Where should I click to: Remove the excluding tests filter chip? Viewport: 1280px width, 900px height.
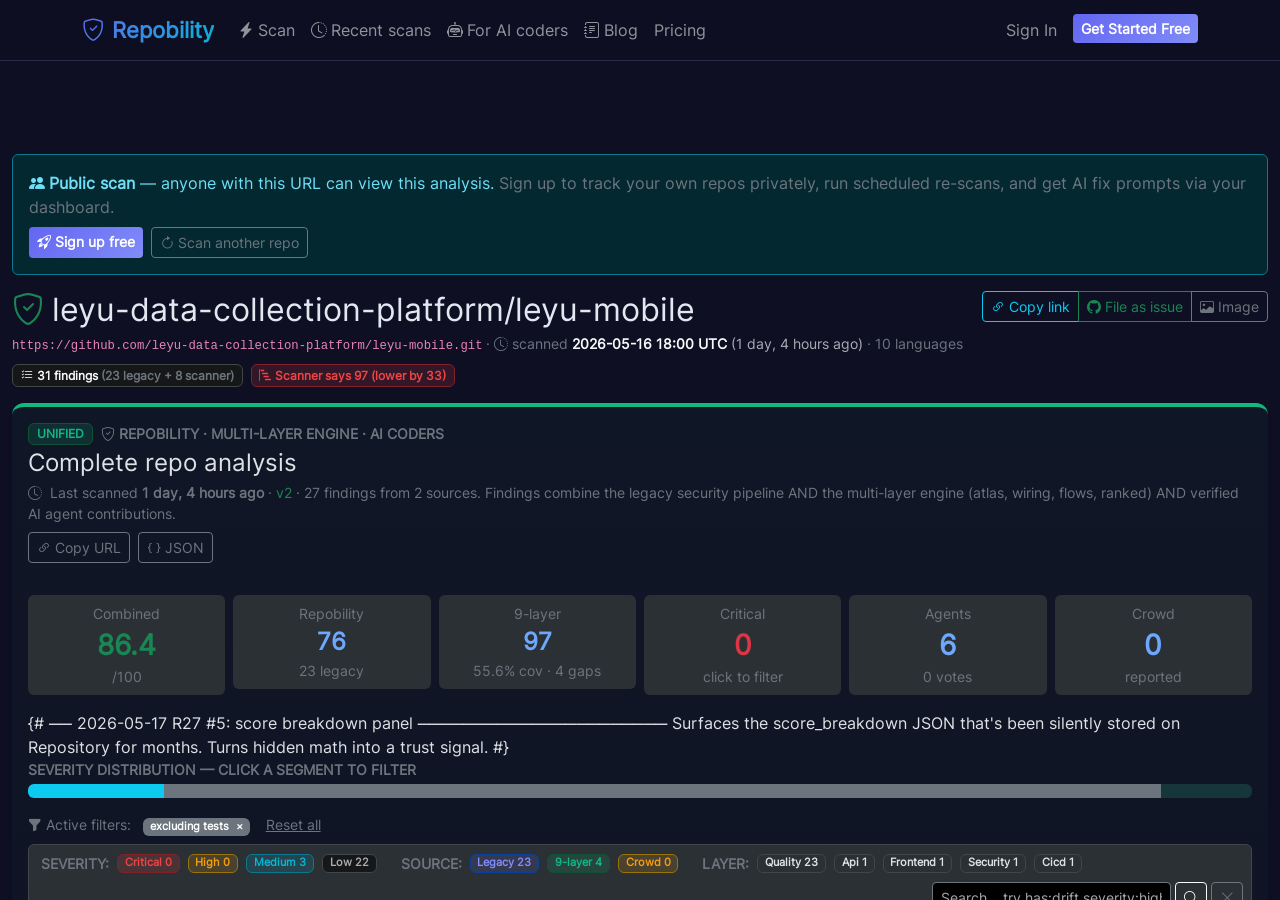tap(240, 827)
